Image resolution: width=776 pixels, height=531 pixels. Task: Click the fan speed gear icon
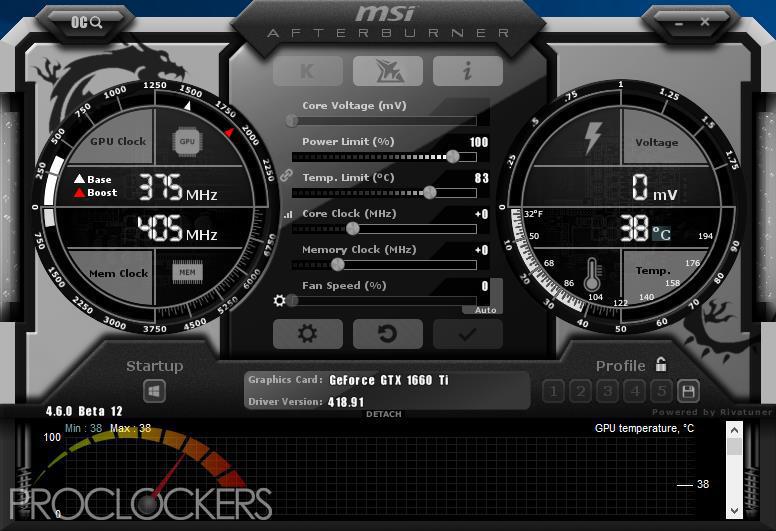(280, 300)
